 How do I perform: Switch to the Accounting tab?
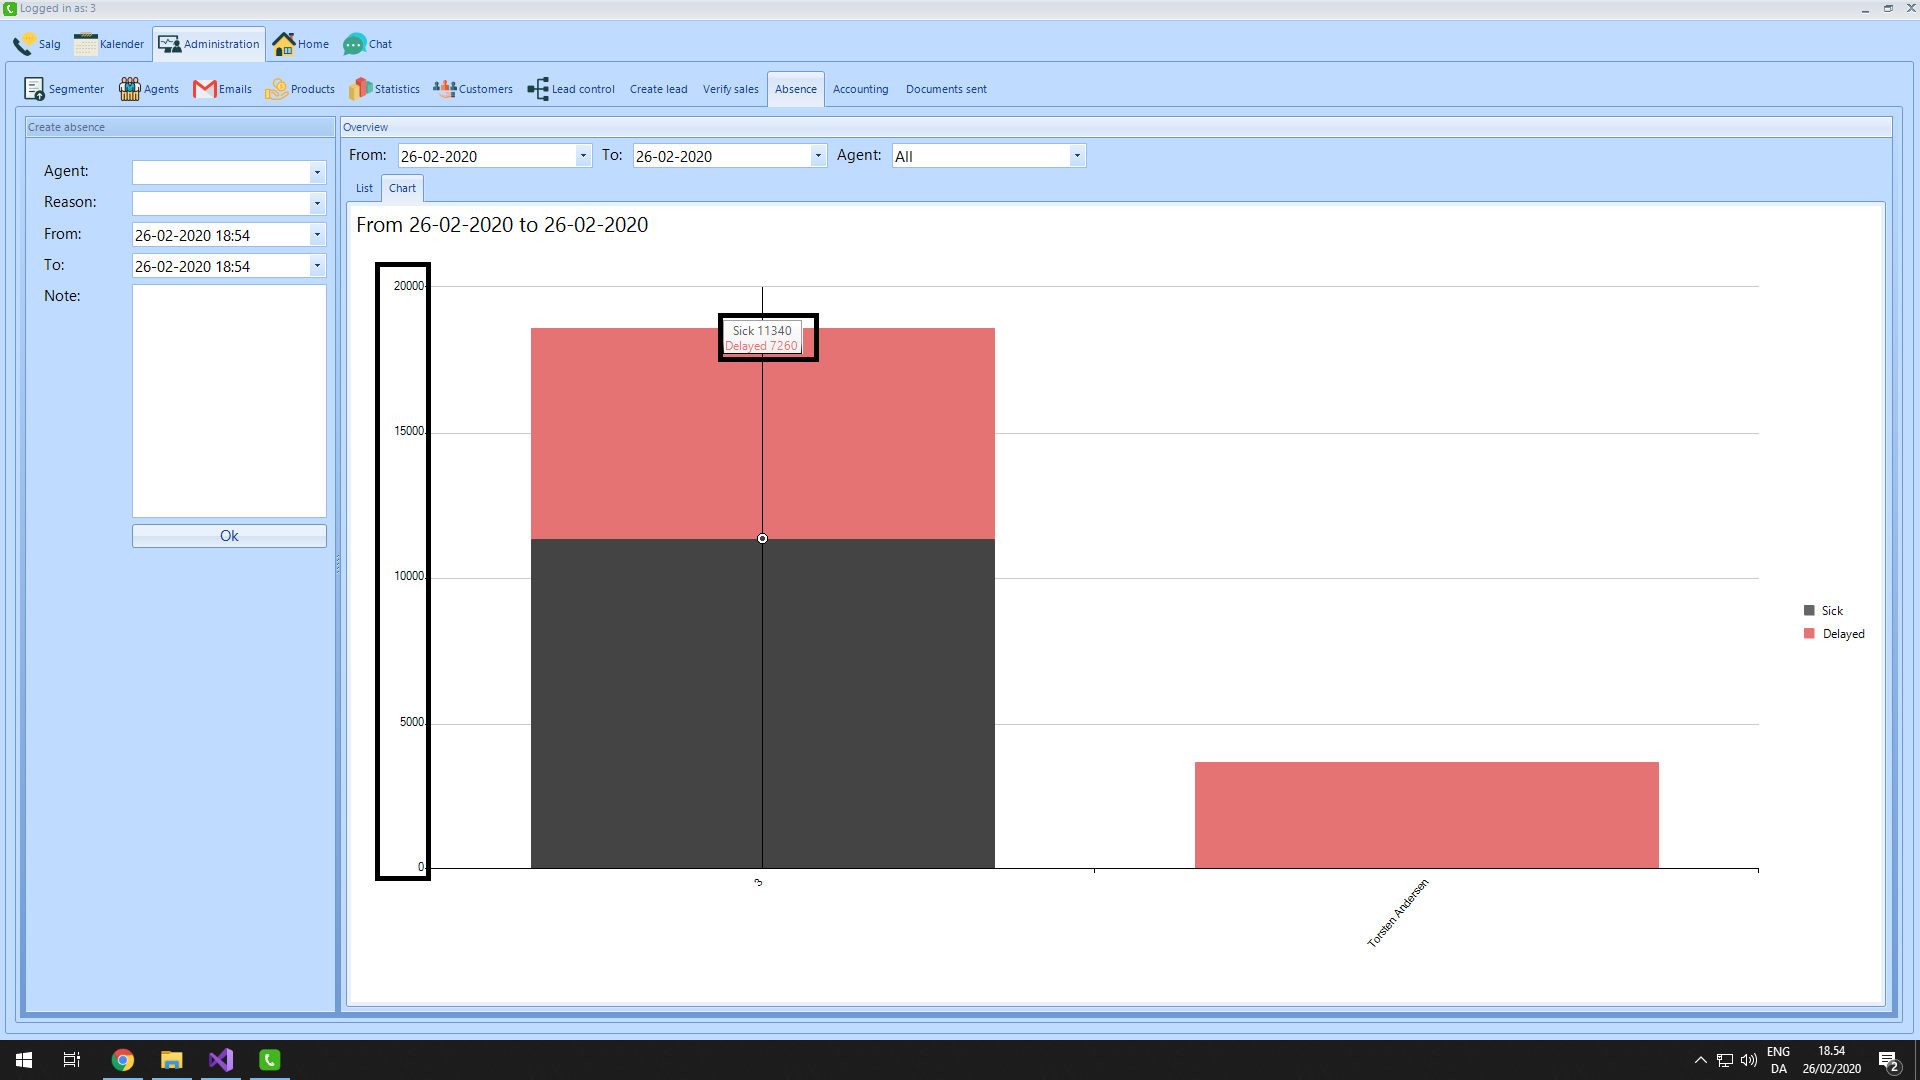click(860, 89)
